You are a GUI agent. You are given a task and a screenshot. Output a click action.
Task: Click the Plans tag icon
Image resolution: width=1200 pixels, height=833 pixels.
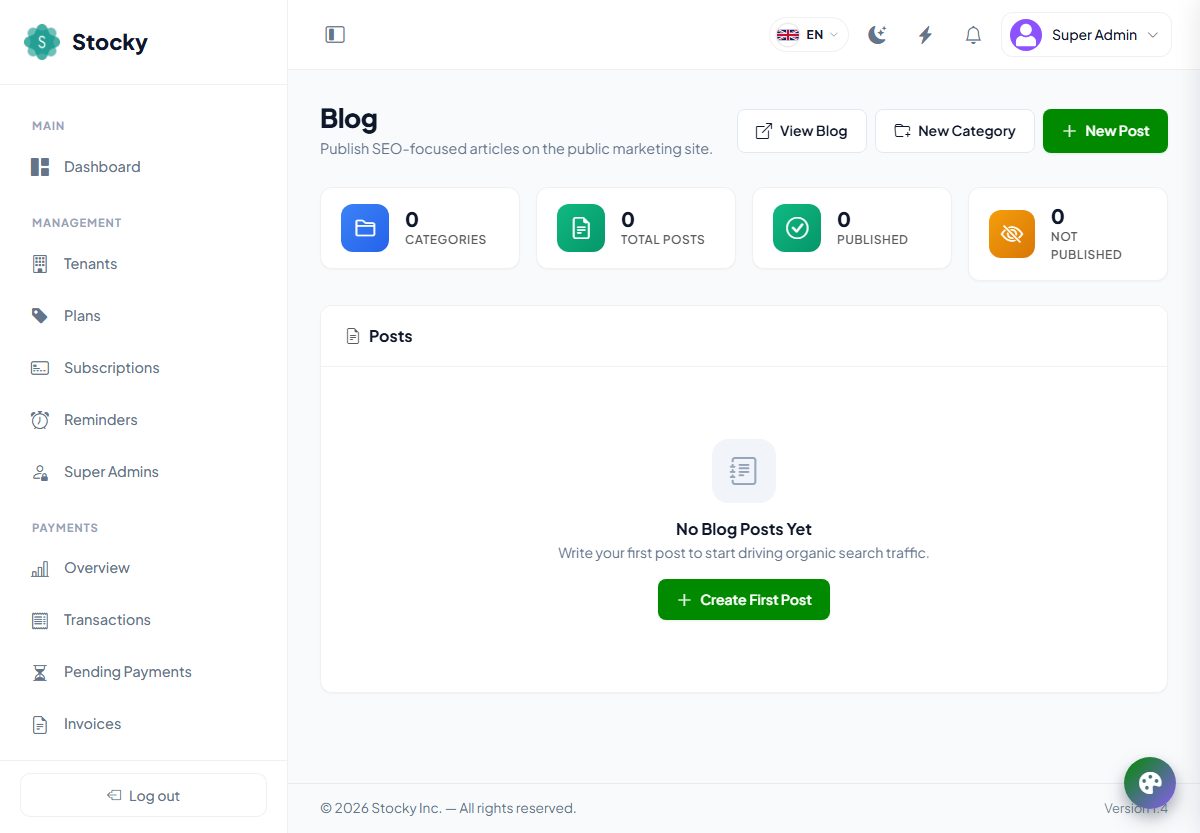(x=40, y=316)
